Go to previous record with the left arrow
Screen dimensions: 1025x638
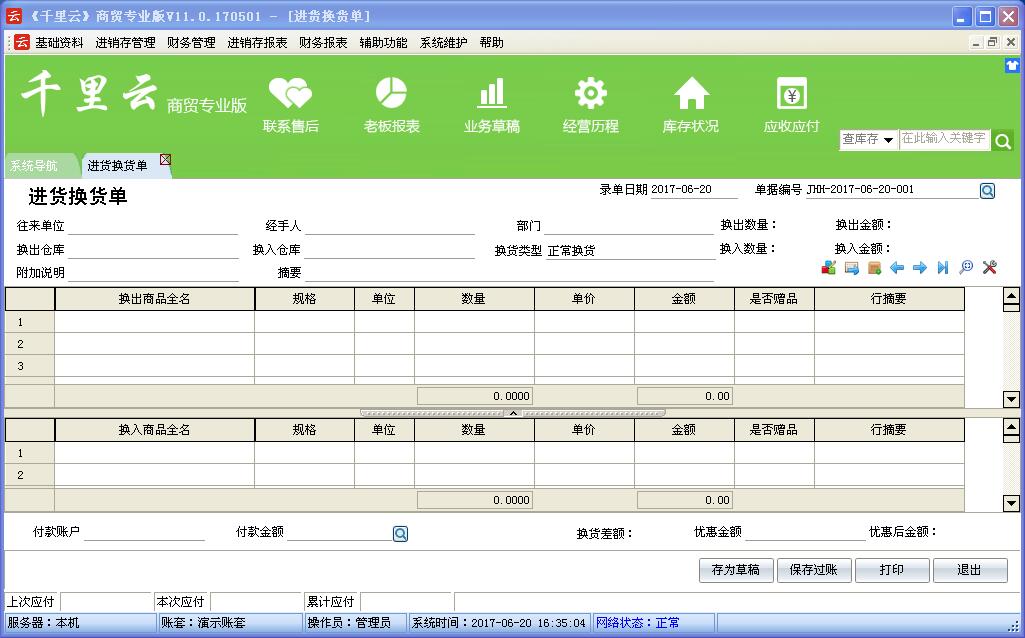tap(897, 268)
